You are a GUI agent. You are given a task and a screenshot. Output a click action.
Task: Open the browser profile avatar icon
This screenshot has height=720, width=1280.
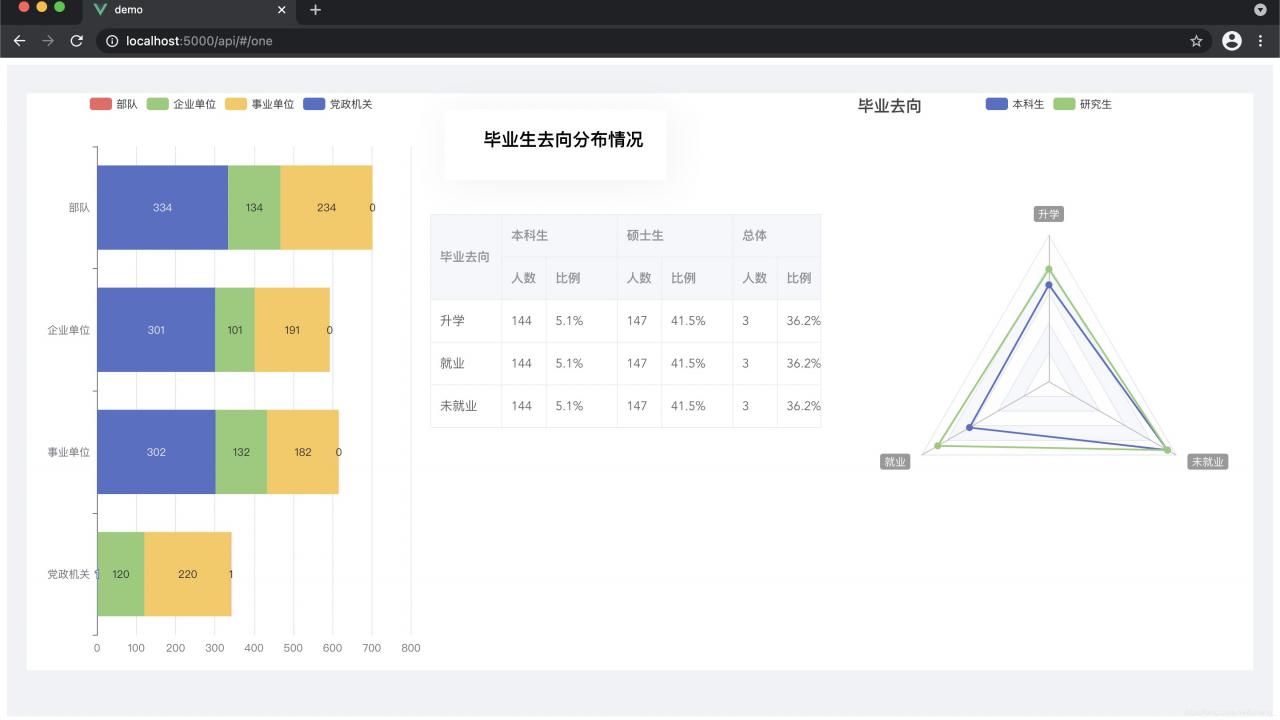coord(1231,41)
